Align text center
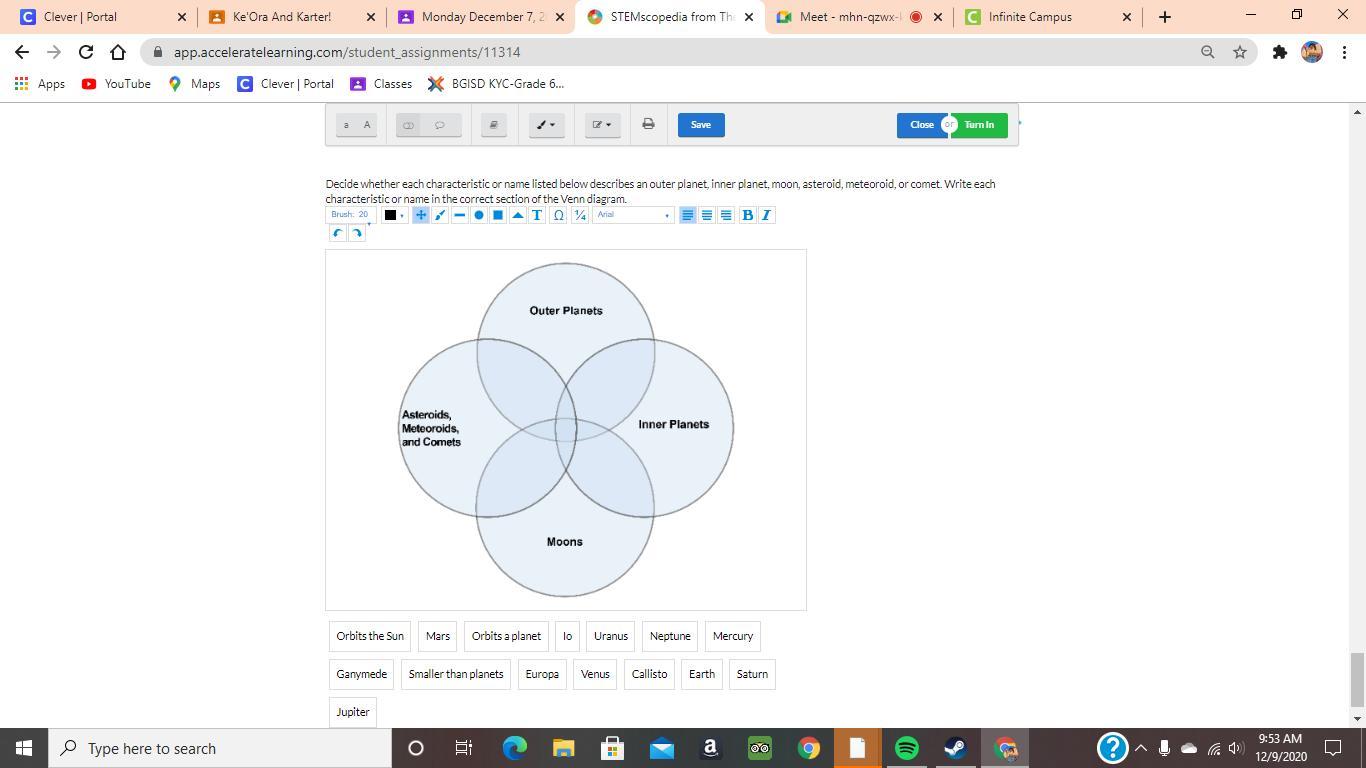This screenshot has height=768, width=1366. click(x=706, y=215)
